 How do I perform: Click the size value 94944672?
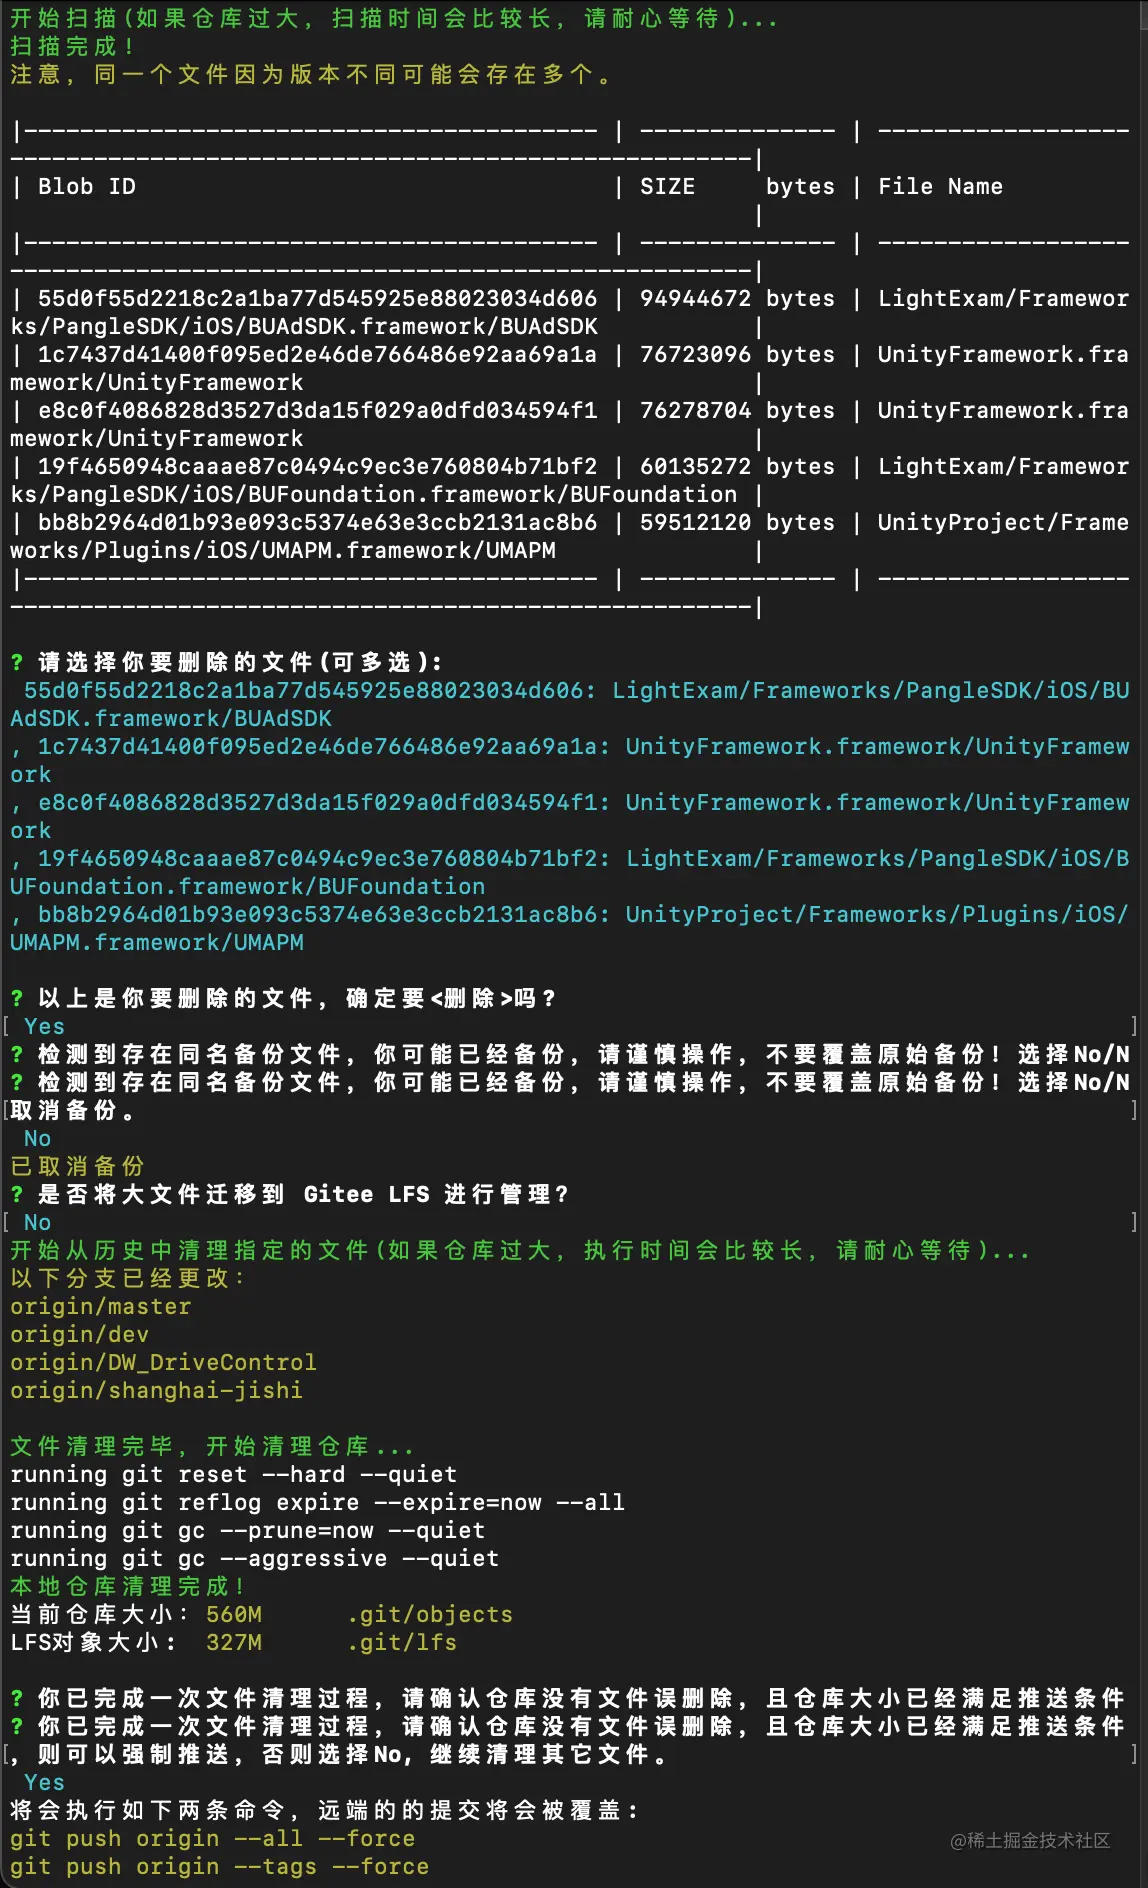click(x=695, y=298)
